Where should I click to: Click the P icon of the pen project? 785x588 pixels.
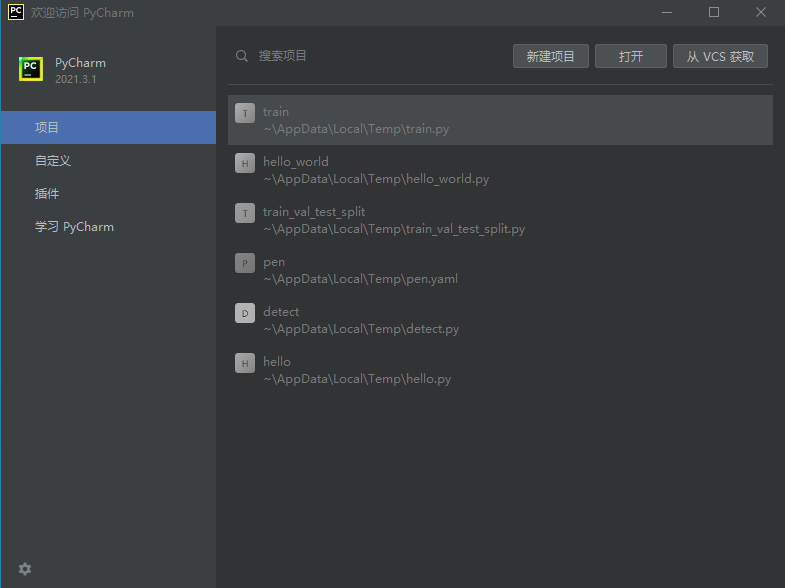pyautogui.click(x=245, y=263)
